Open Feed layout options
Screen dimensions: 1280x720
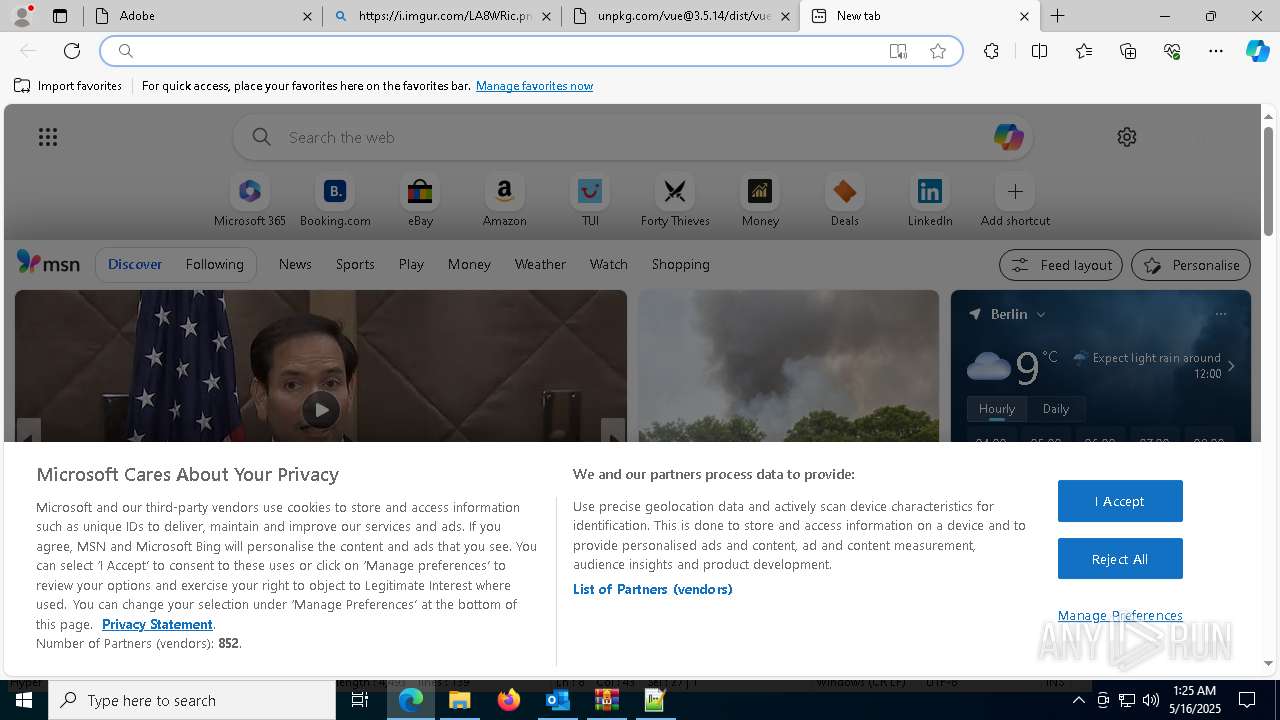(x=1060, y=265)
